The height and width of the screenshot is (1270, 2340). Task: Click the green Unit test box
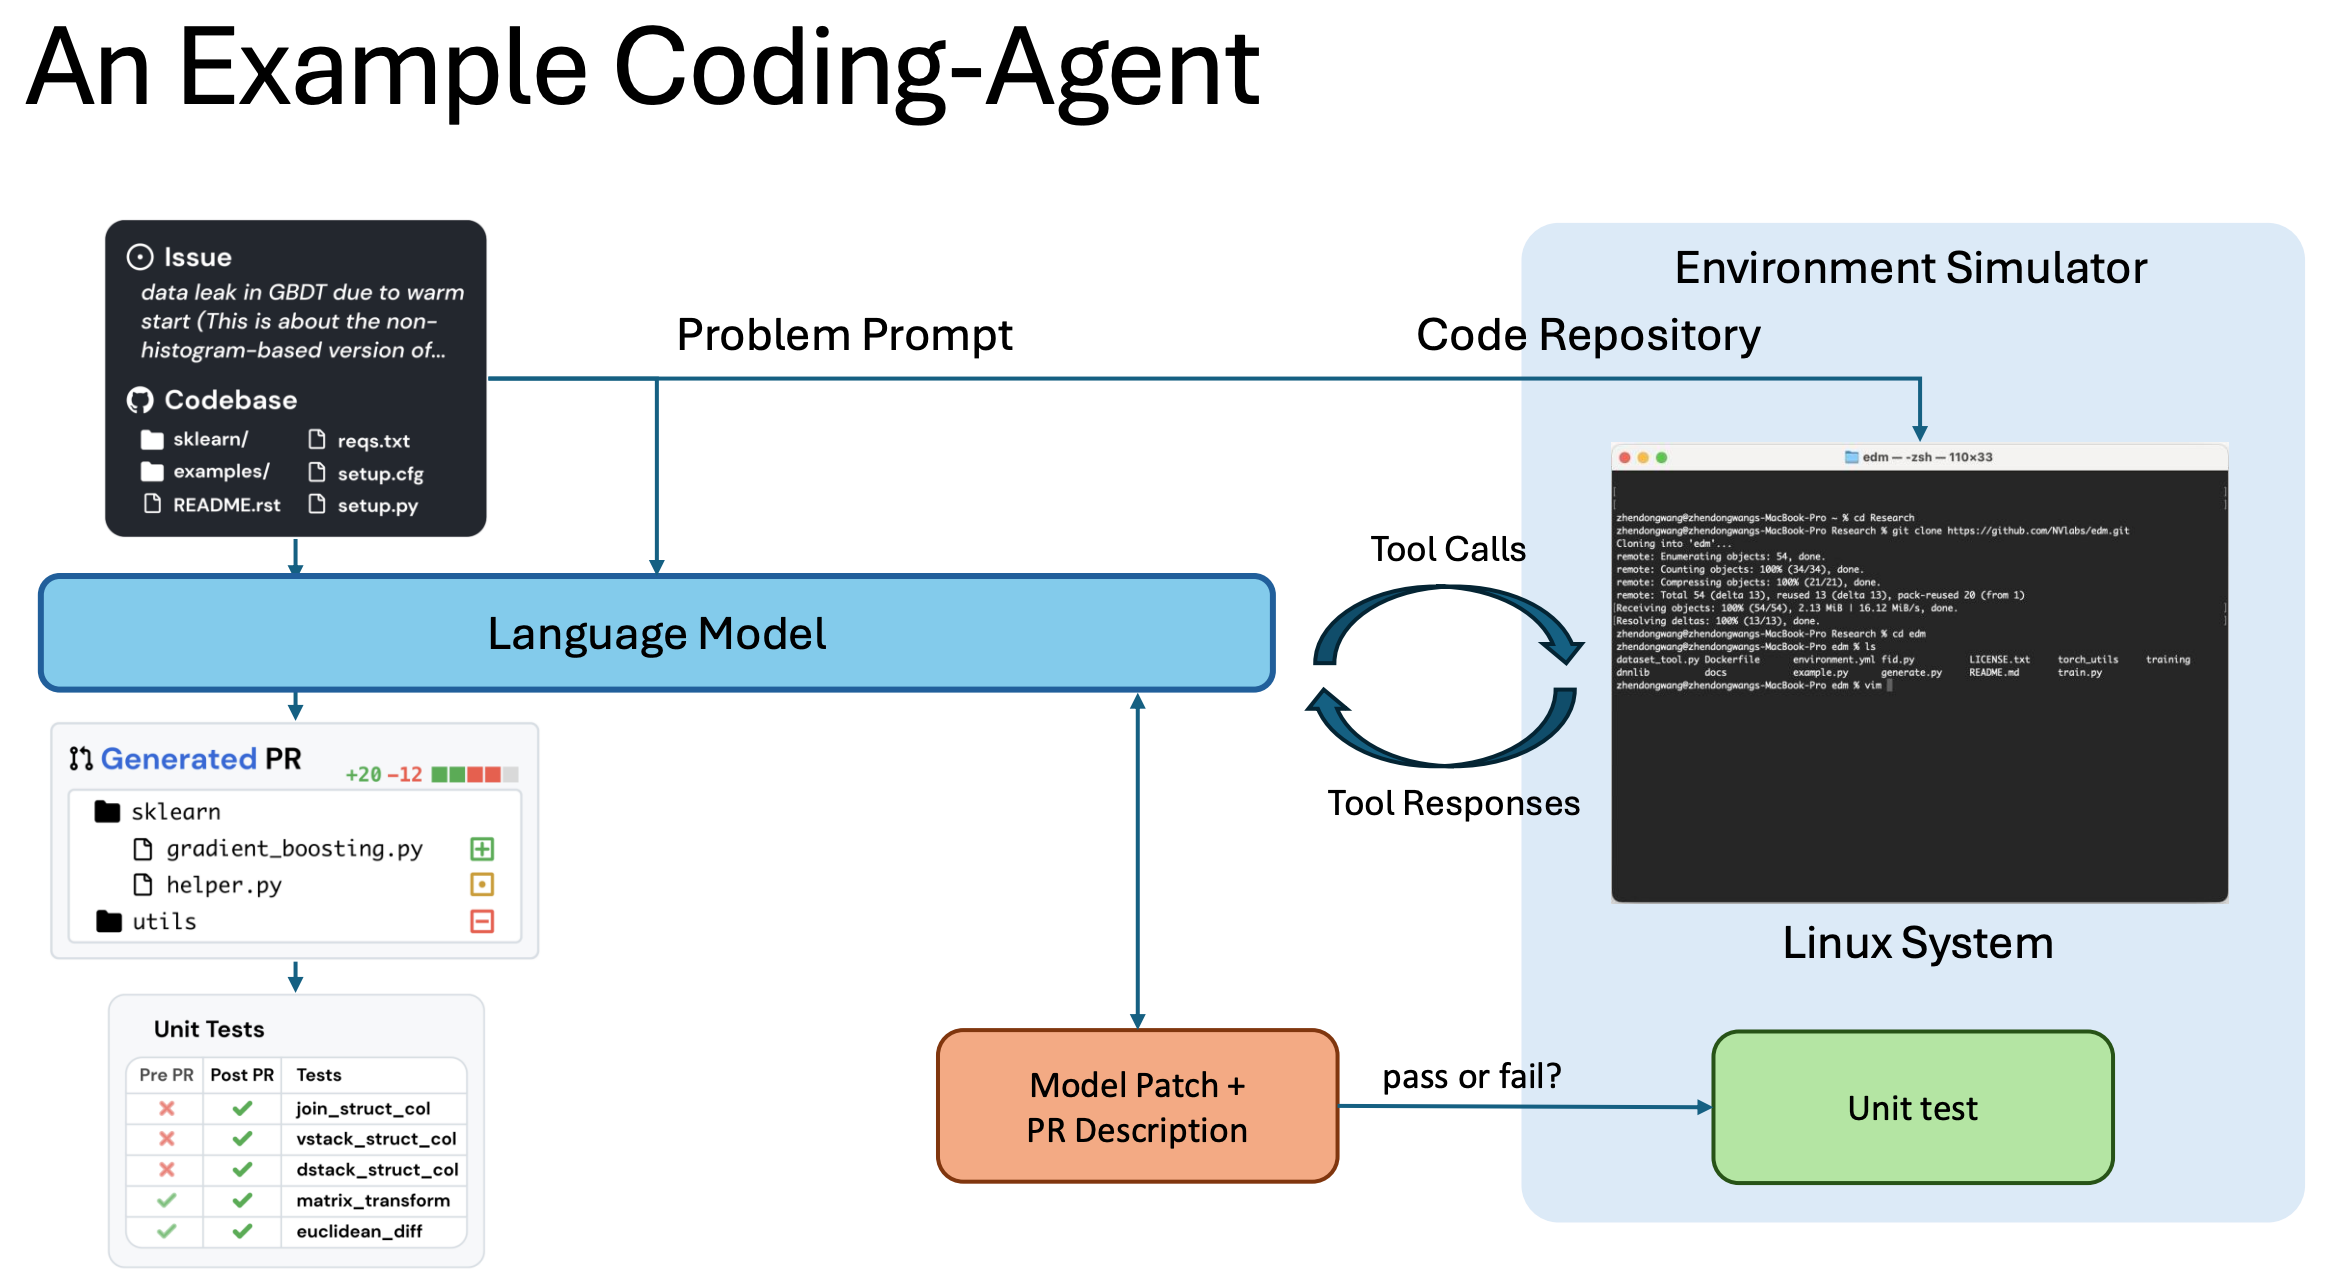click(x=1912, y=1108)
